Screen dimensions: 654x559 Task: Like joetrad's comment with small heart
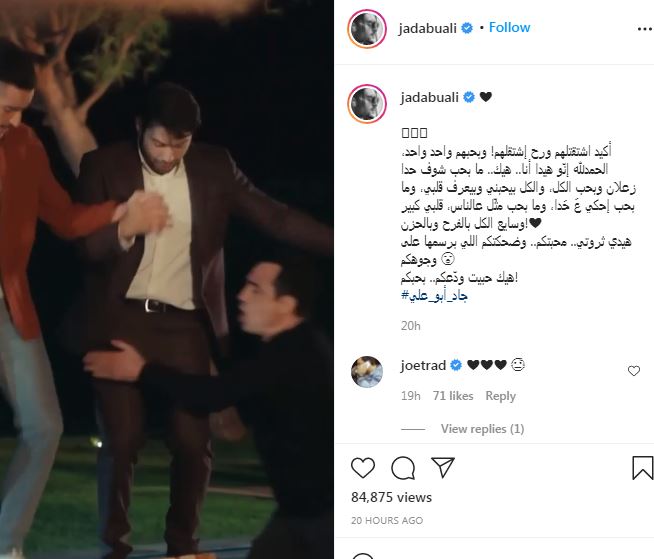click(634, 371)
